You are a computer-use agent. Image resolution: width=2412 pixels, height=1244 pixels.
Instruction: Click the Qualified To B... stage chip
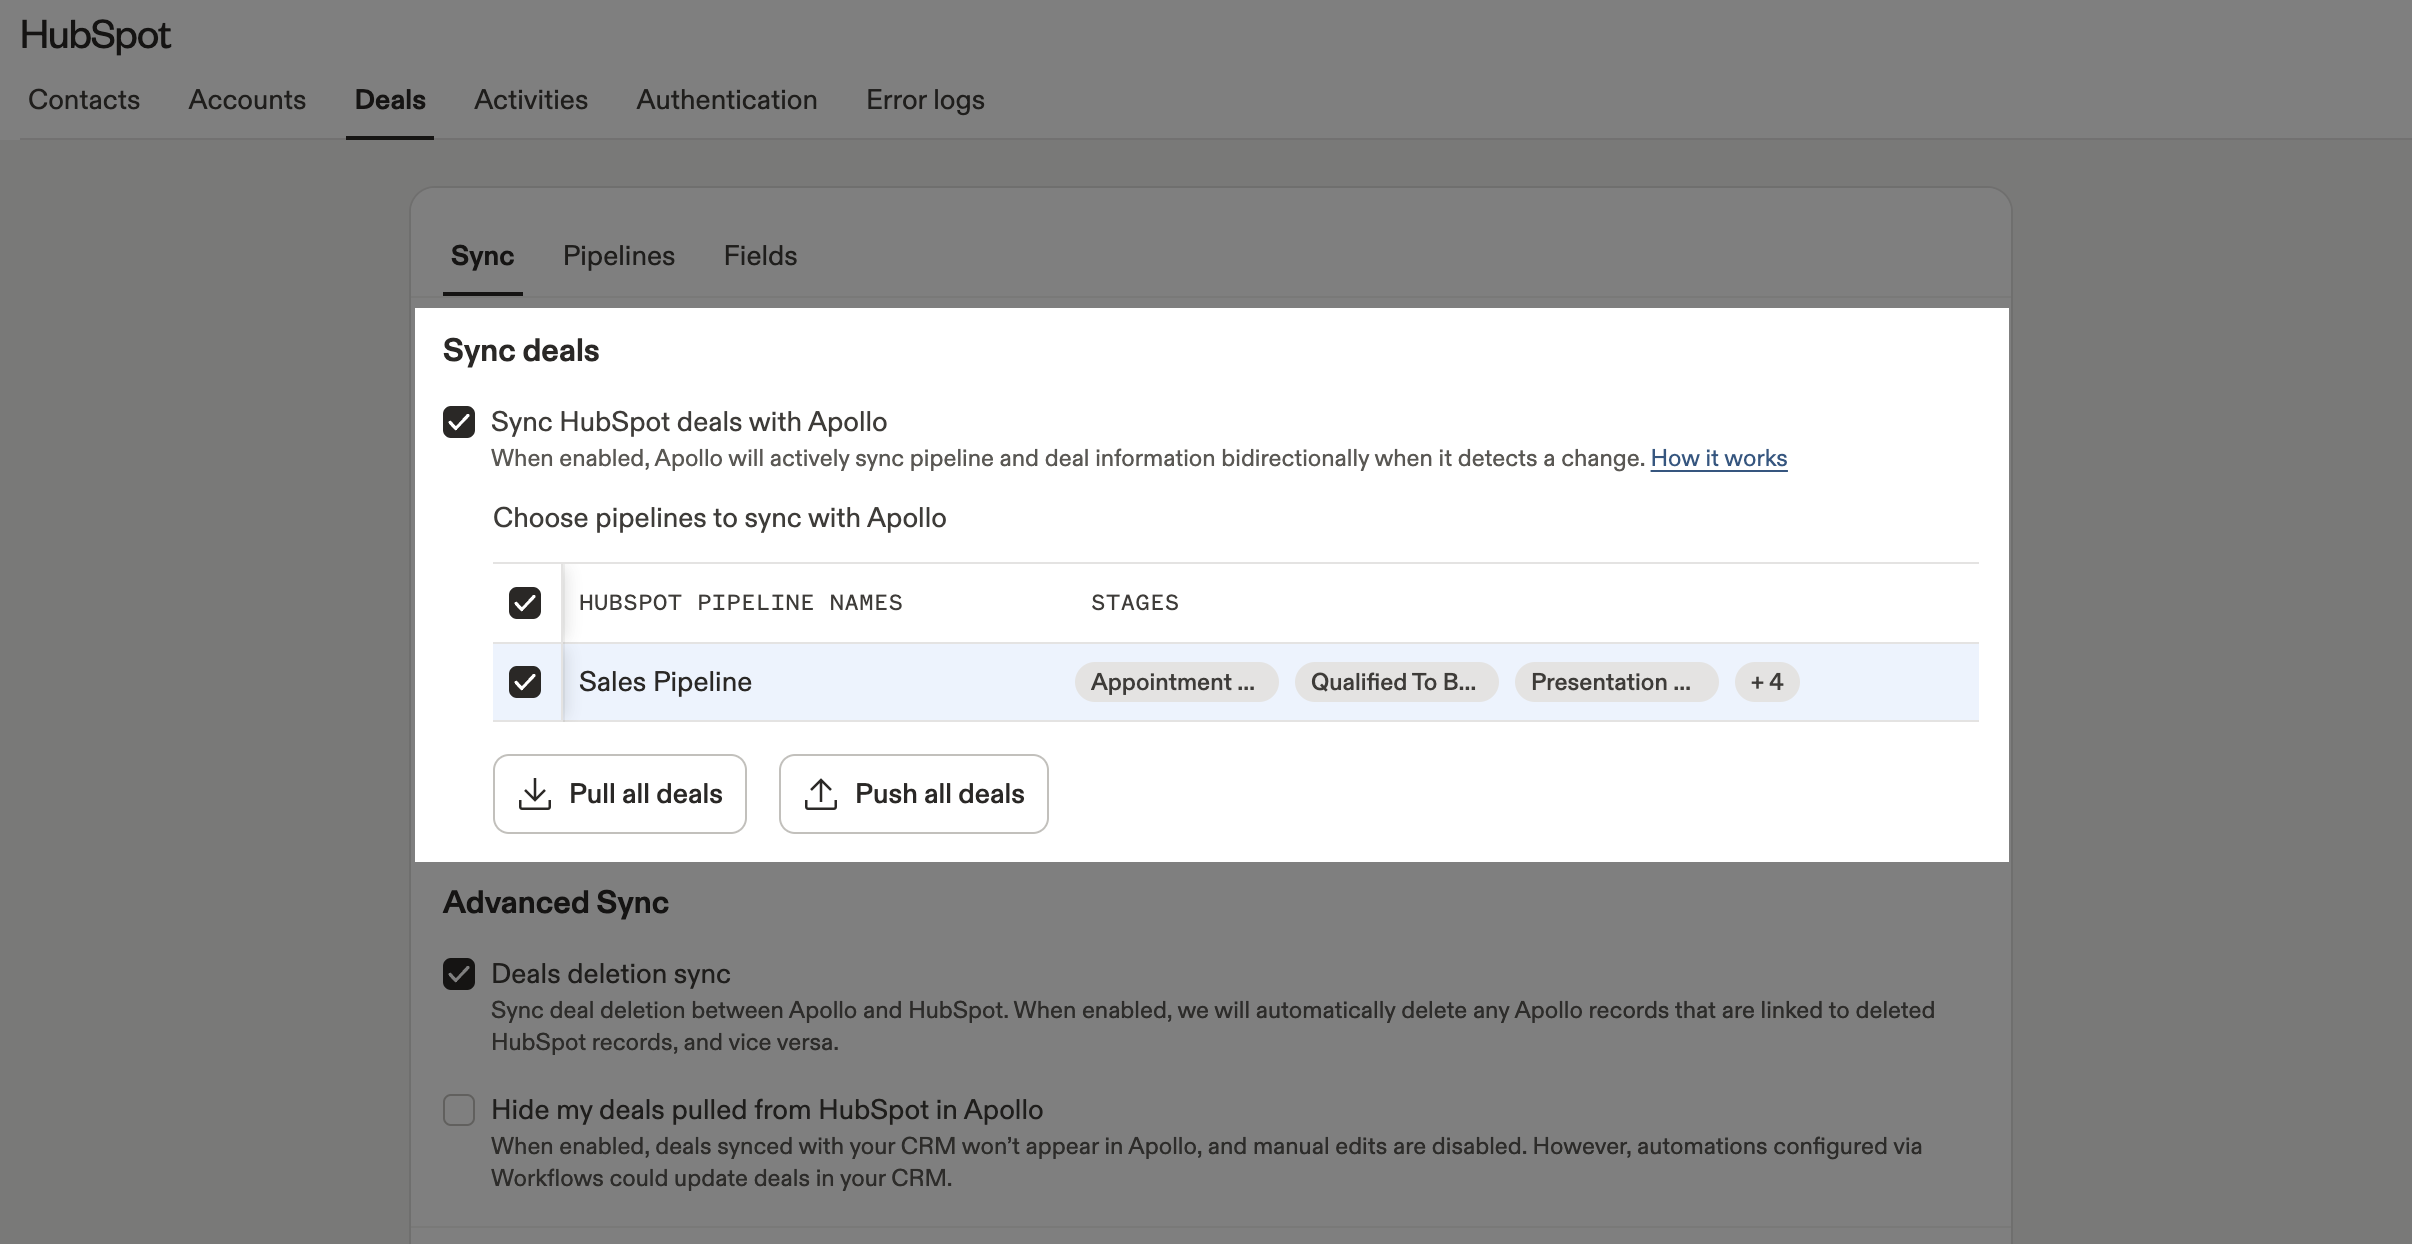point(1397,682)
